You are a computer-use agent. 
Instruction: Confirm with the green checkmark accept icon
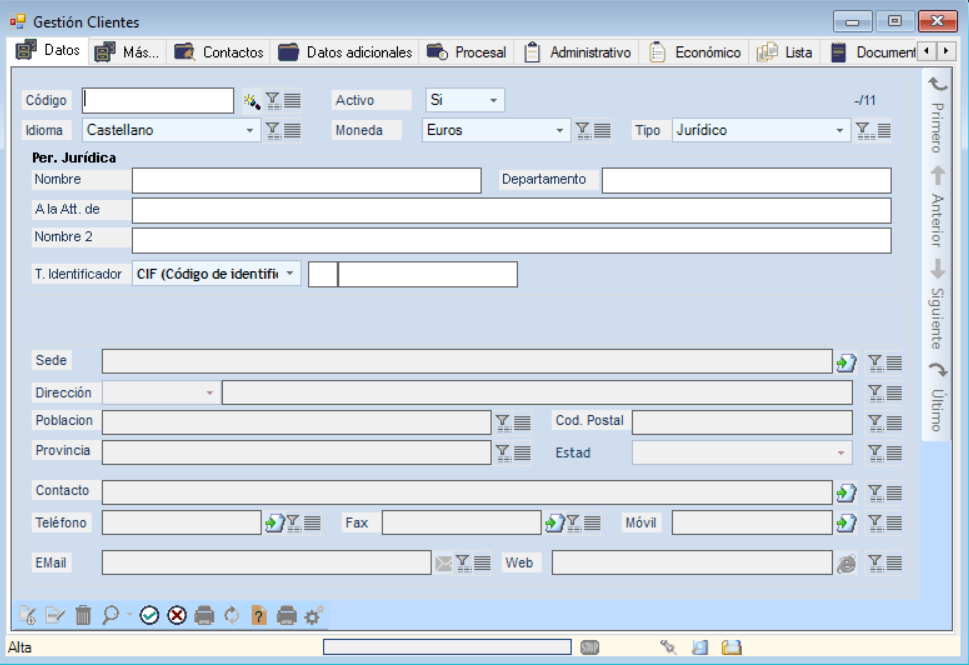pos(150,615)
